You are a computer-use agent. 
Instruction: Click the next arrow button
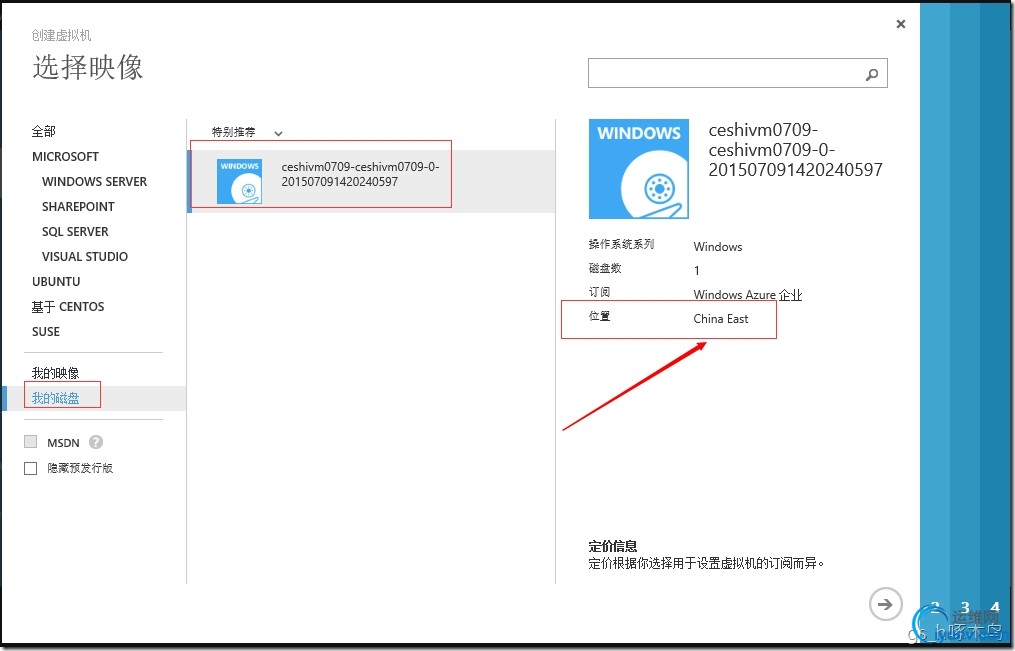(885, 604)
